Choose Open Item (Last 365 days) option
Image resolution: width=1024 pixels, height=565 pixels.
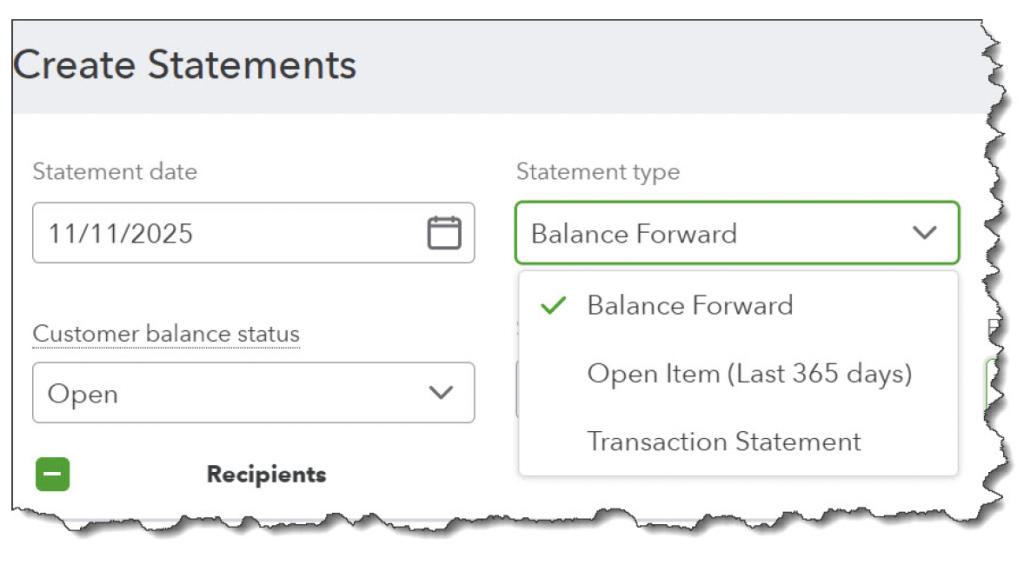[x=749, y=374]
